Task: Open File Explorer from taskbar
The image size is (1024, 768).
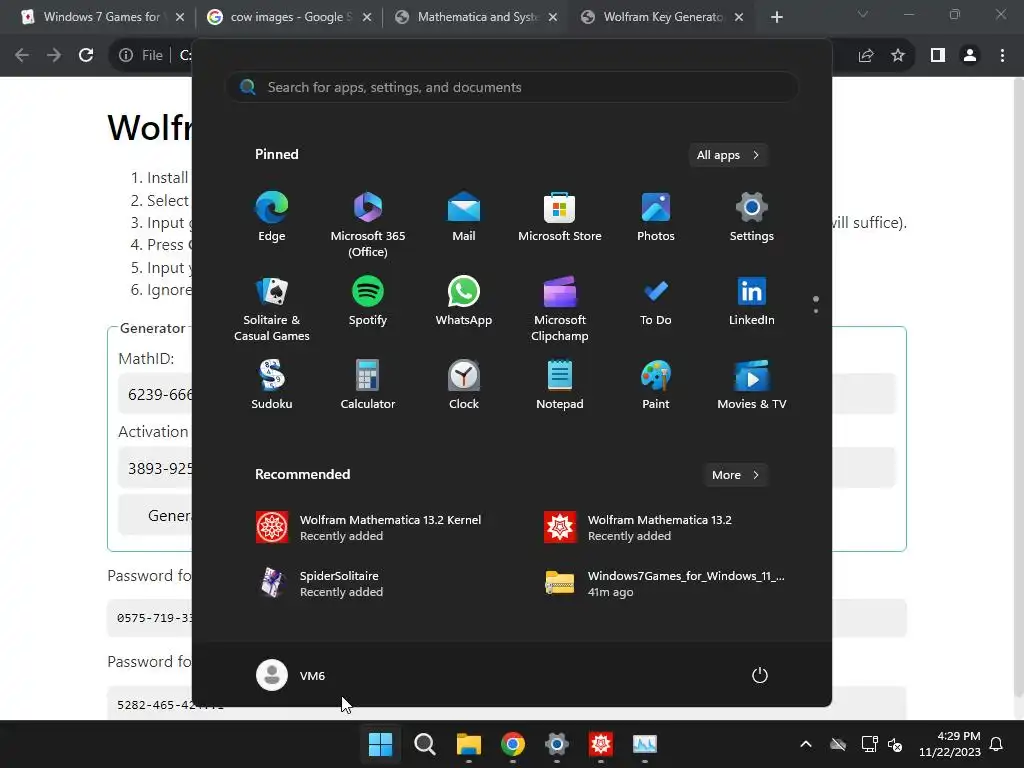Action: [x=468, y=744]
